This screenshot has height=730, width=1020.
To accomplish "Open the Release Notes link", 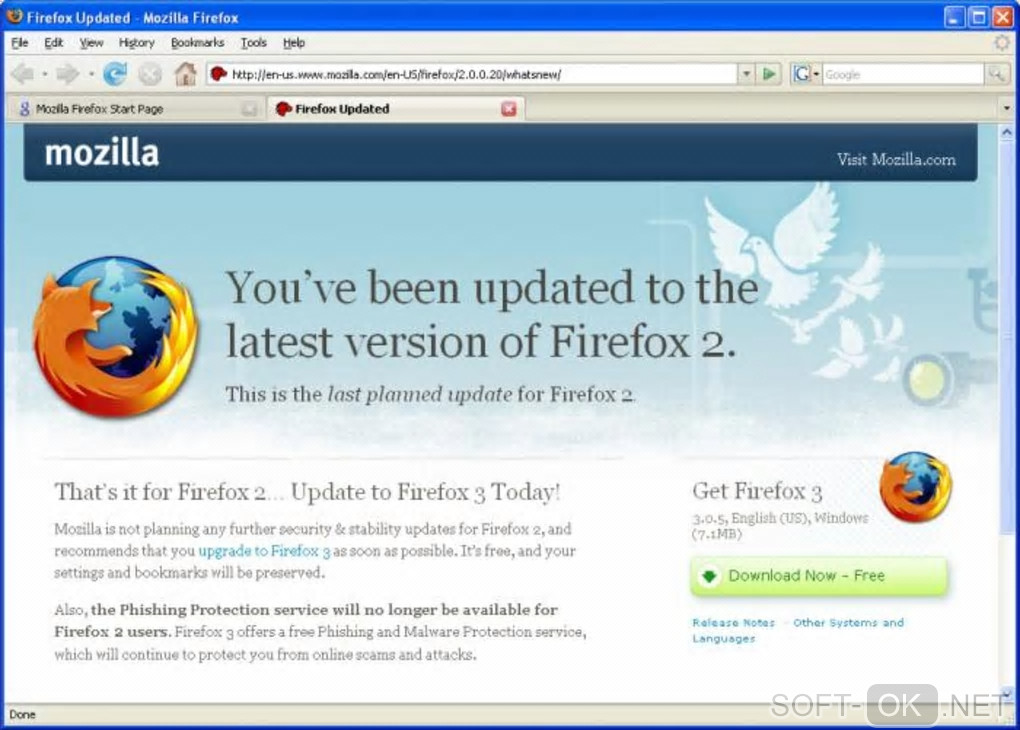I will 733,623.
